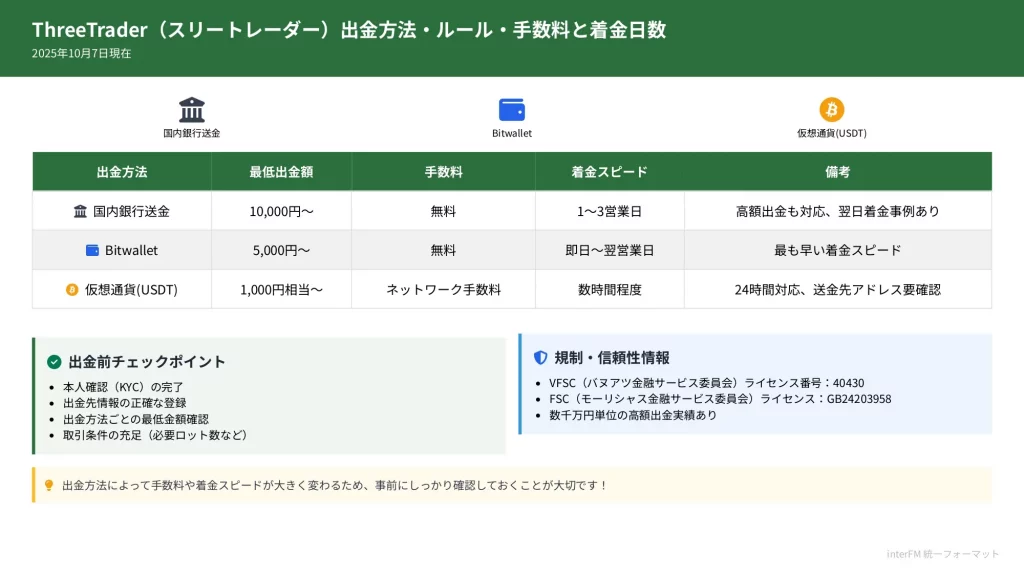Click the InterFM 統一フォーマット footer text
Image resolution: width=1024 pixels, height=576 pixels.
(x=942, y=554)
